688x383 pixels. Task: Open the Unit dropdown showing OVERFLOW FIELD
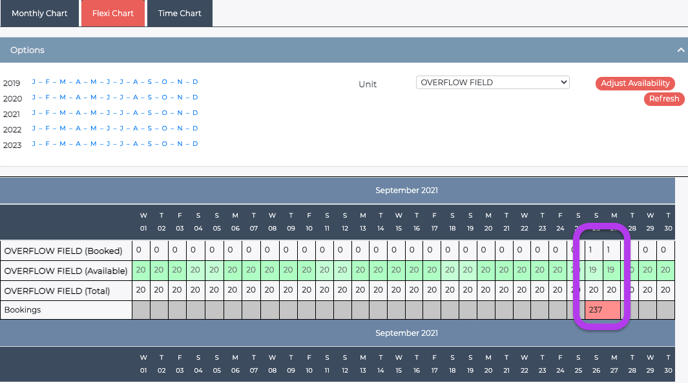coord(492,82)
